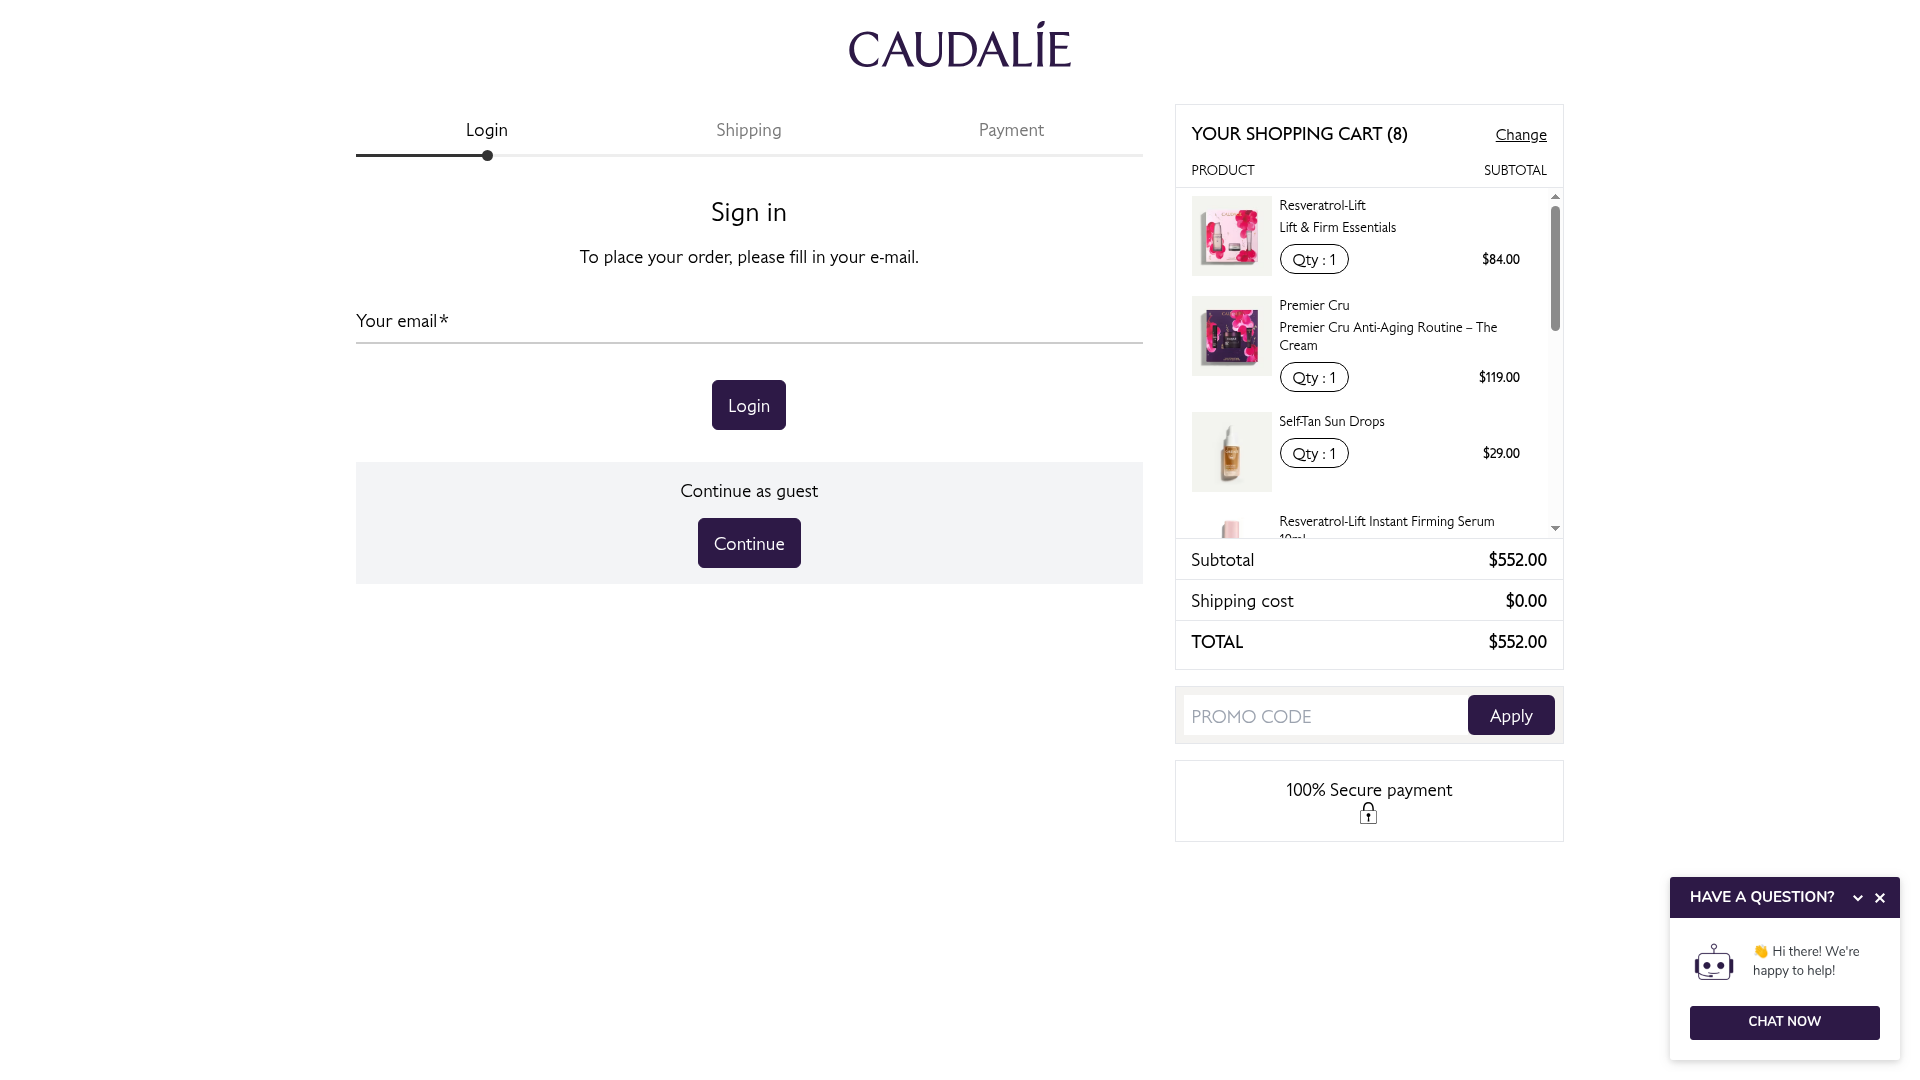Go to the Shipping step tab
This screenshot has width=1920, height=1080.
pyautogui.click(x=748, y=130)
